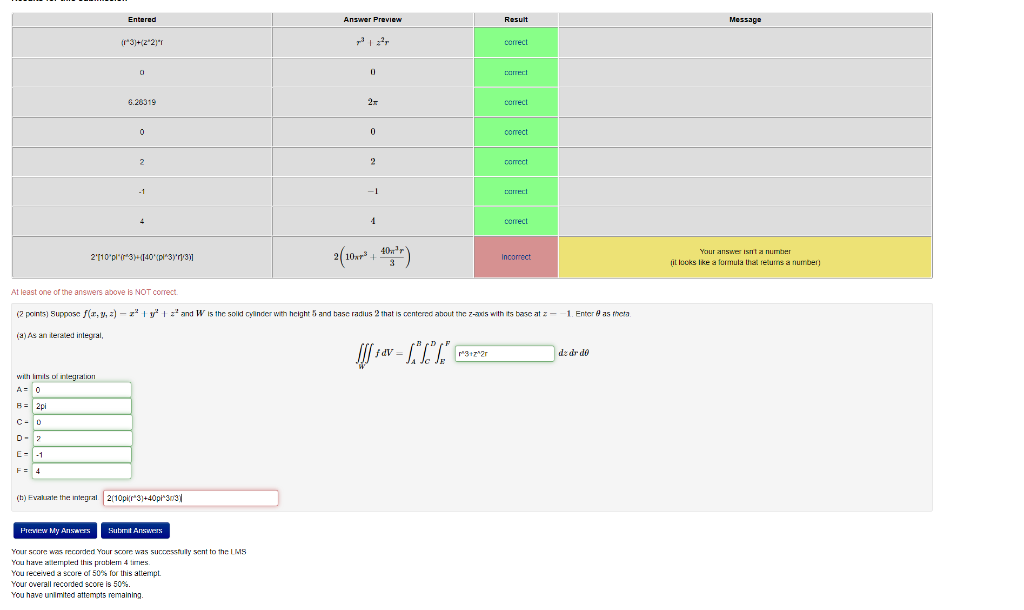The width and height of the screenshot is (1024, 610).
Task: Click the 2pi answer preview cell
Action: (373, 101)
